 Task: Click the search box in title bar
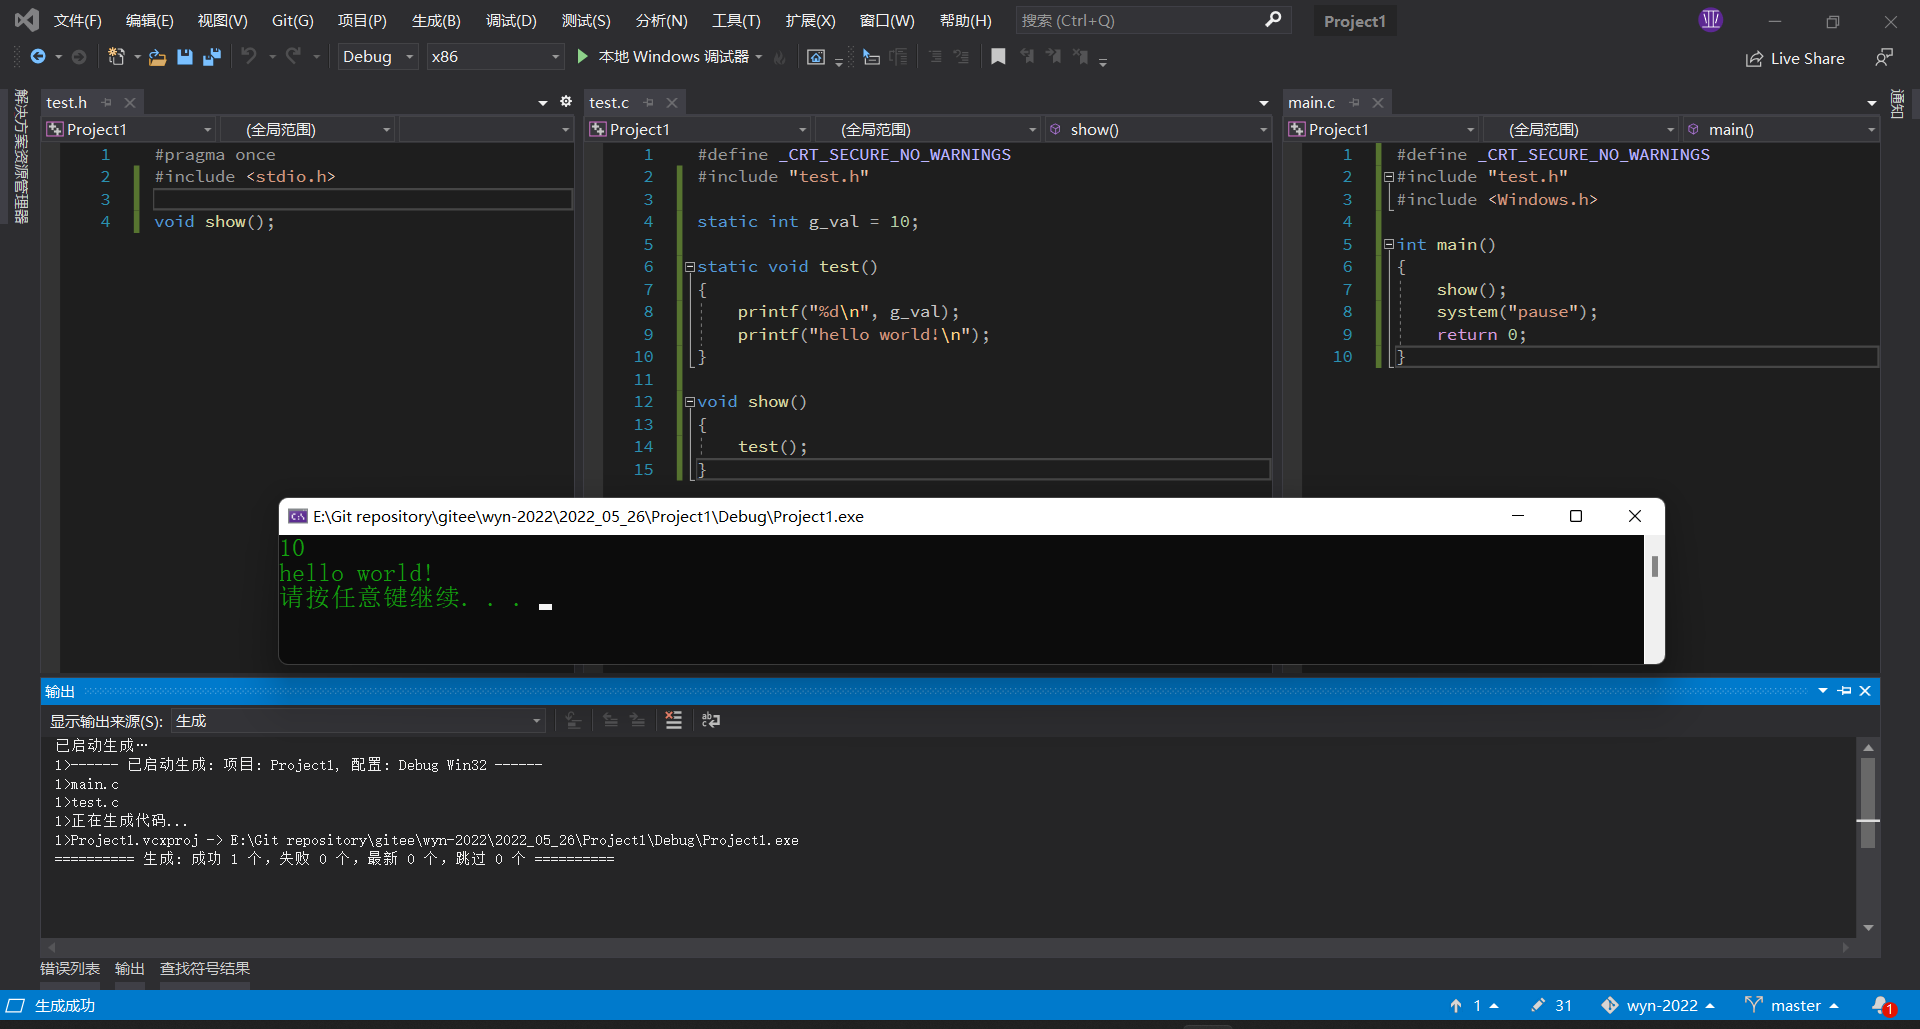[x=1140, y=20]
